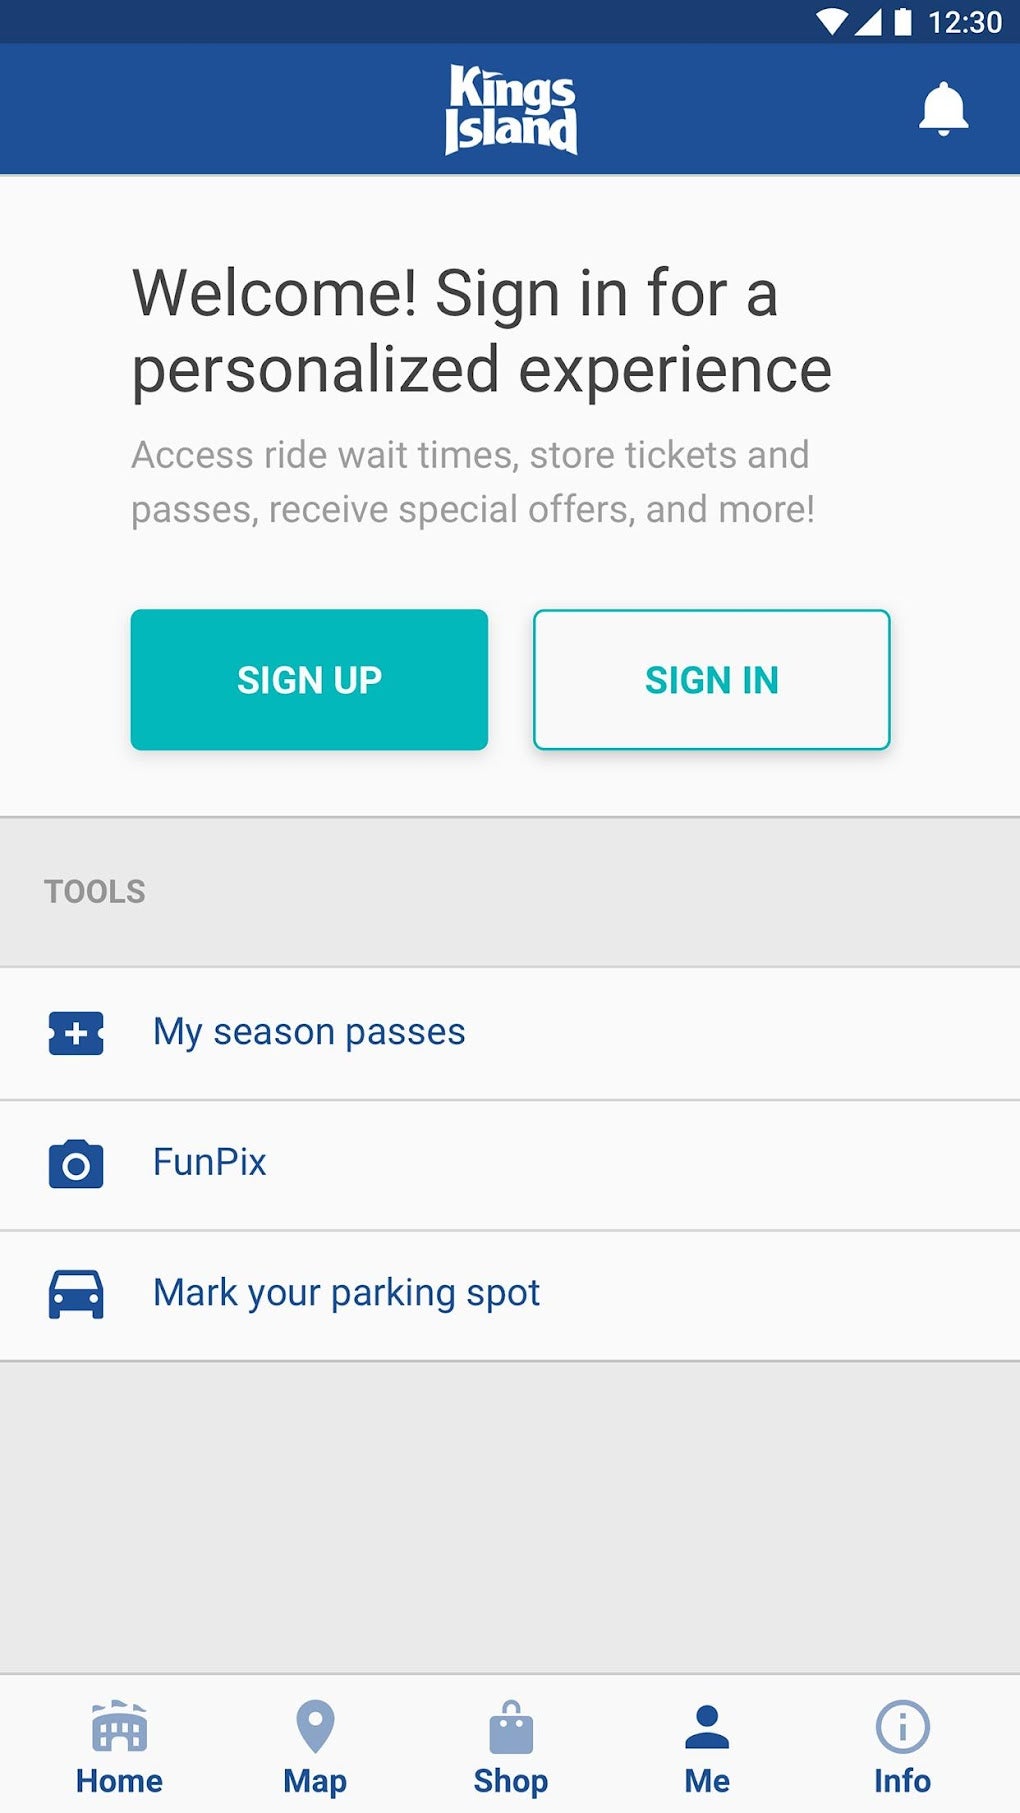The height and width of the screenshot is (1813, 1020).
Task: Tap the Map pin icon
Action: [315, 1727]
